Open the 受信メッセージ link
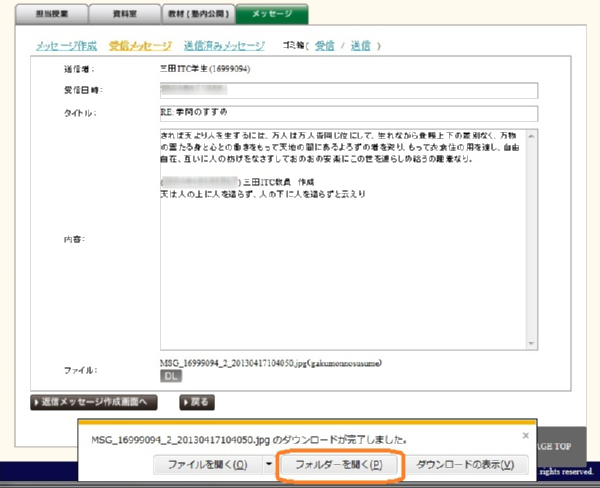 coord(140,46)
